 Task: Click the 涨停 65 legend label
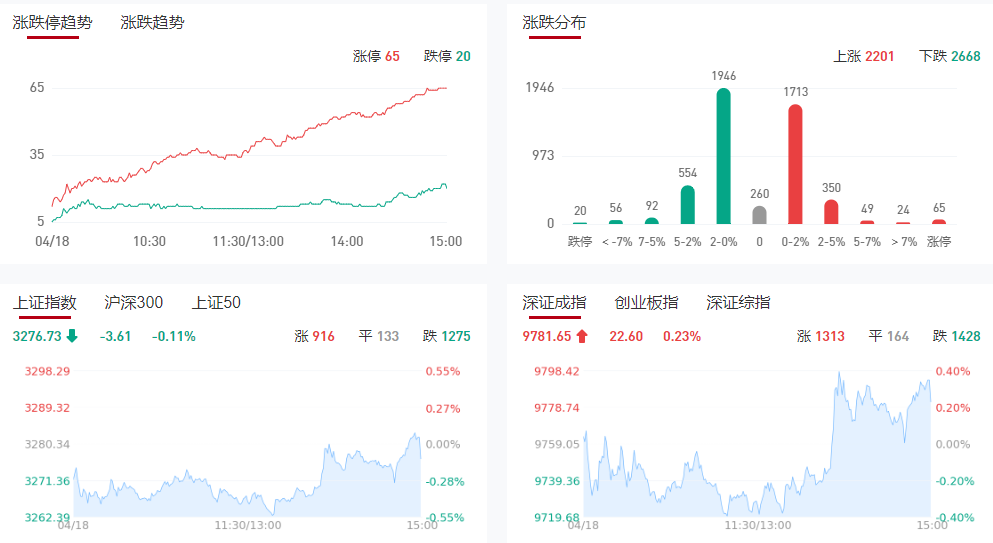pyautogui.click(x=376, y=57)
